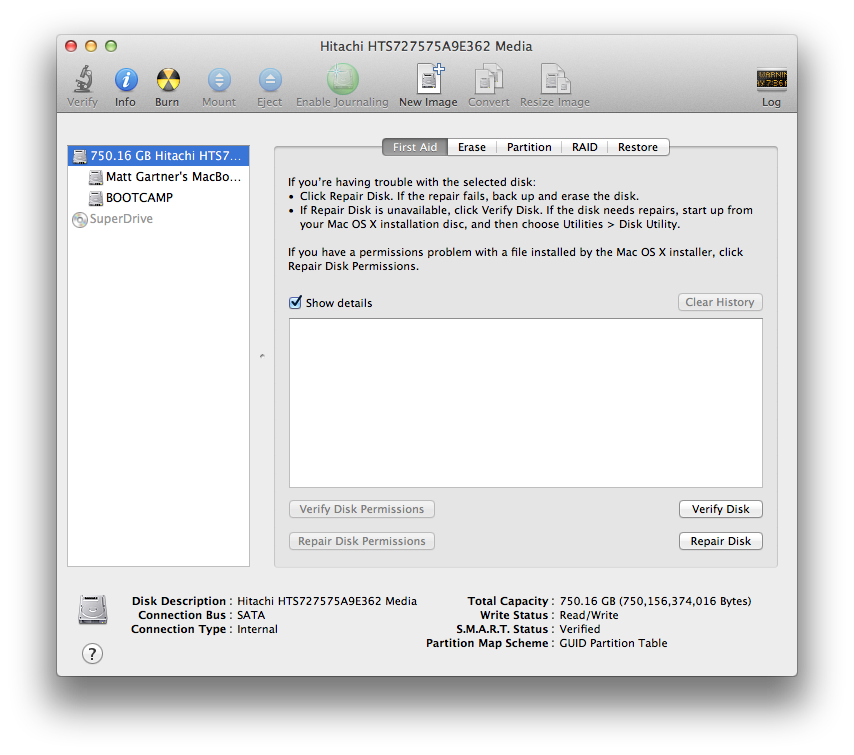
Task: Click the Total Capacity value 750.16 GB
Action: [x=655, y=601]
